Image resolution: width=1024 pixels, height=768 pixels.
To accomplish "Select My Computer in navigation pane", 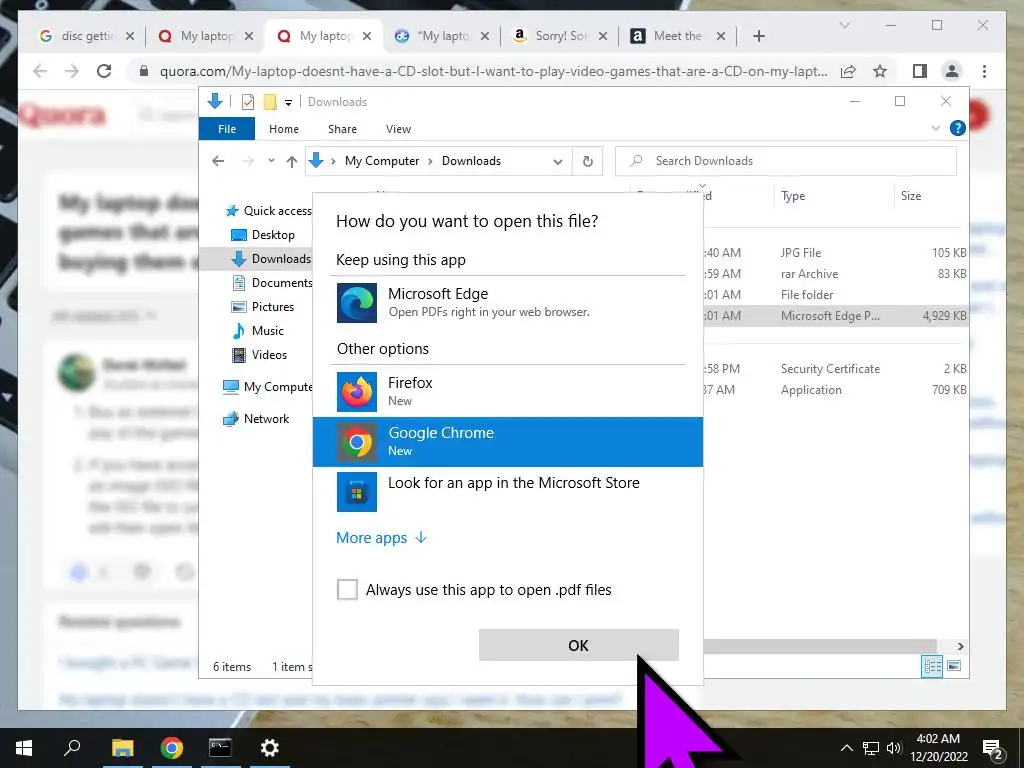I will (268, 387).
